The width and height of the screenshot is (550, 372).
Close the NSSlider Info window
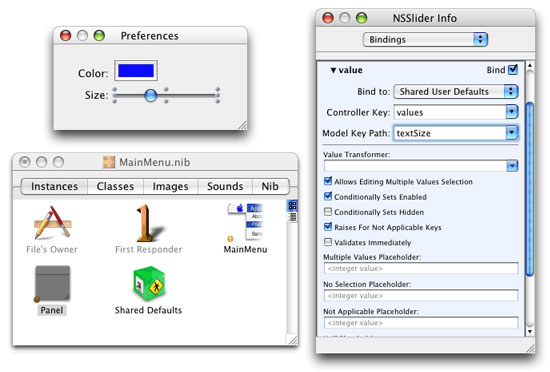pos(328,18)
